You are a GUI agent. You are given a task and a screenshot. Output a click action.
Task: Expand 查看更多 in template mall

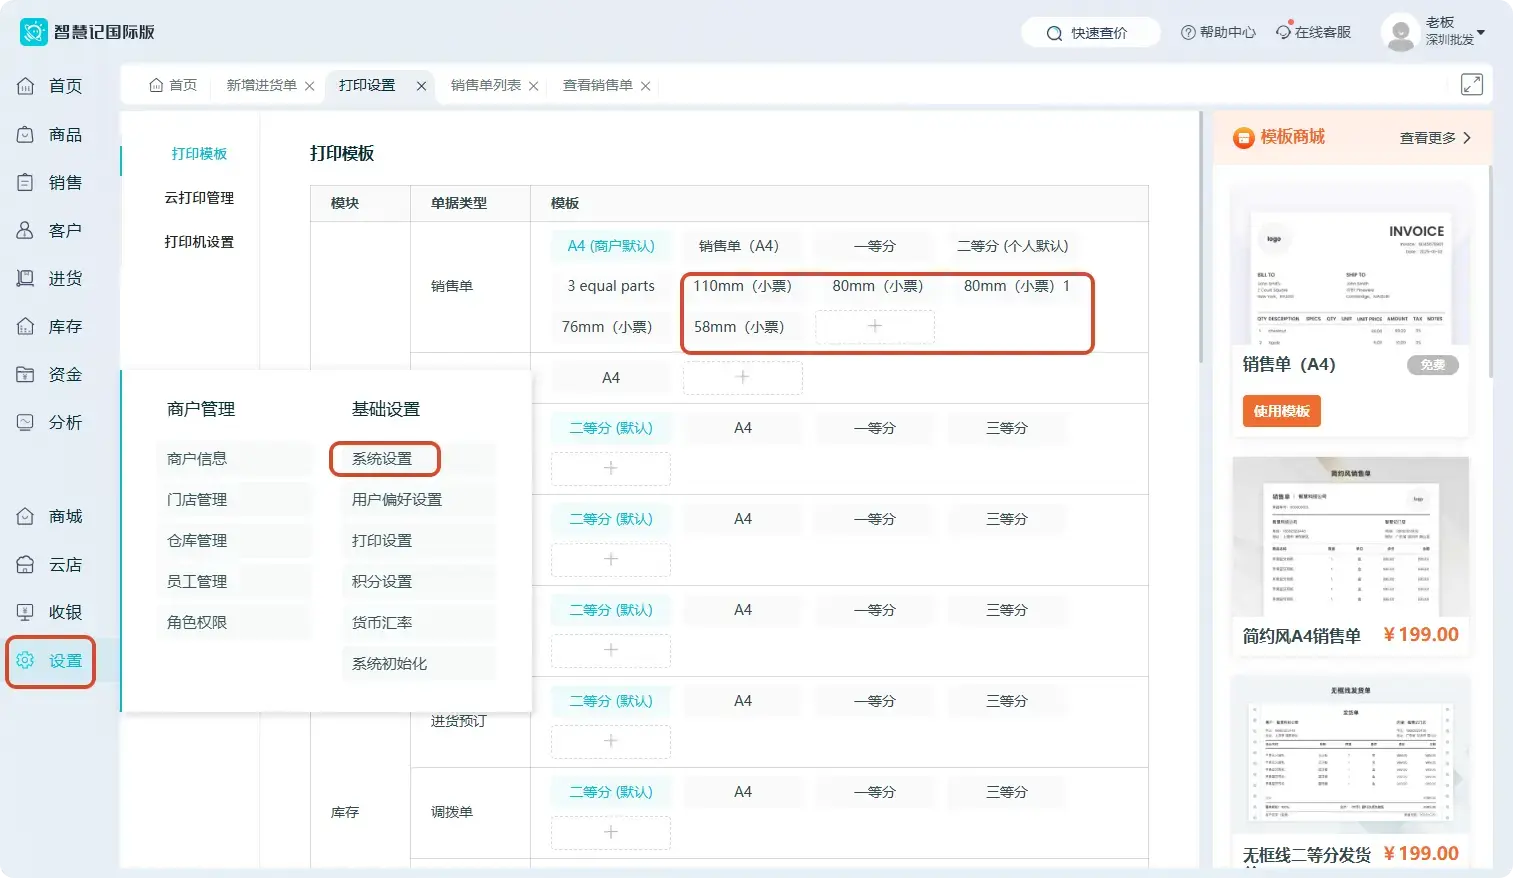point(1435,138)
